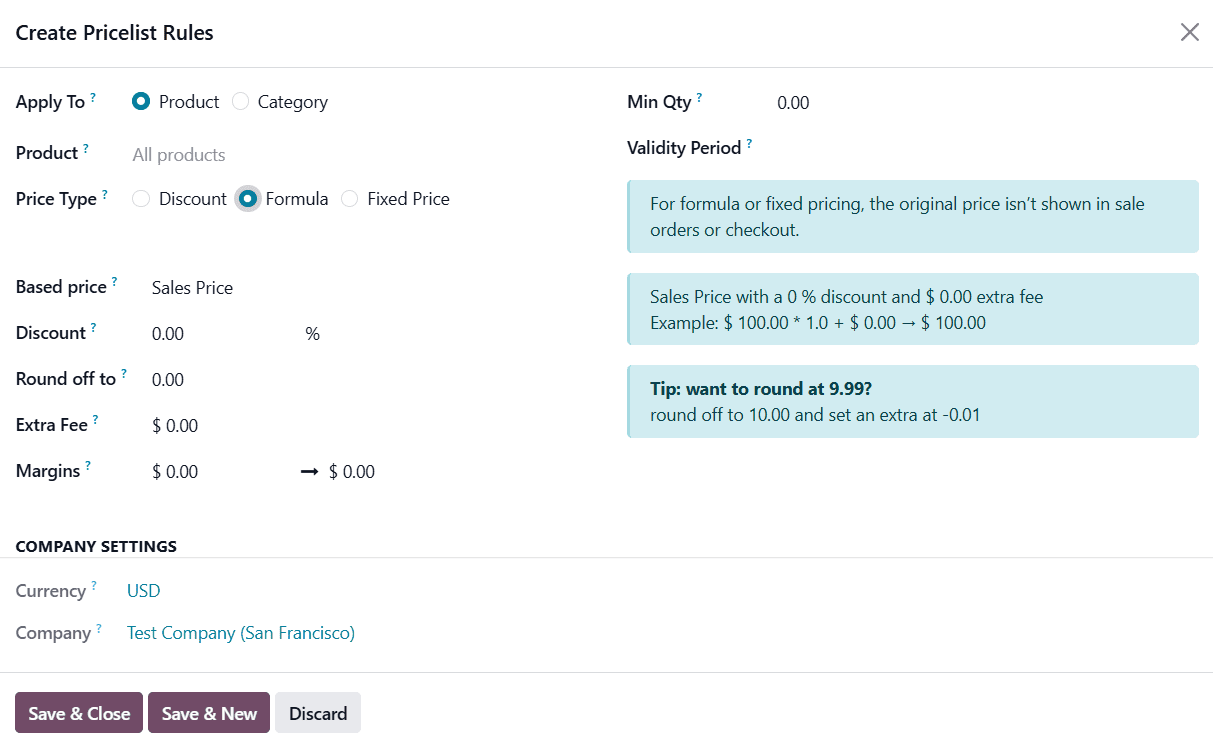This screenshot has width=1213, height=746.
Task: Open Test Company (San Francisco) record
Action: click(x=240, y=632)
